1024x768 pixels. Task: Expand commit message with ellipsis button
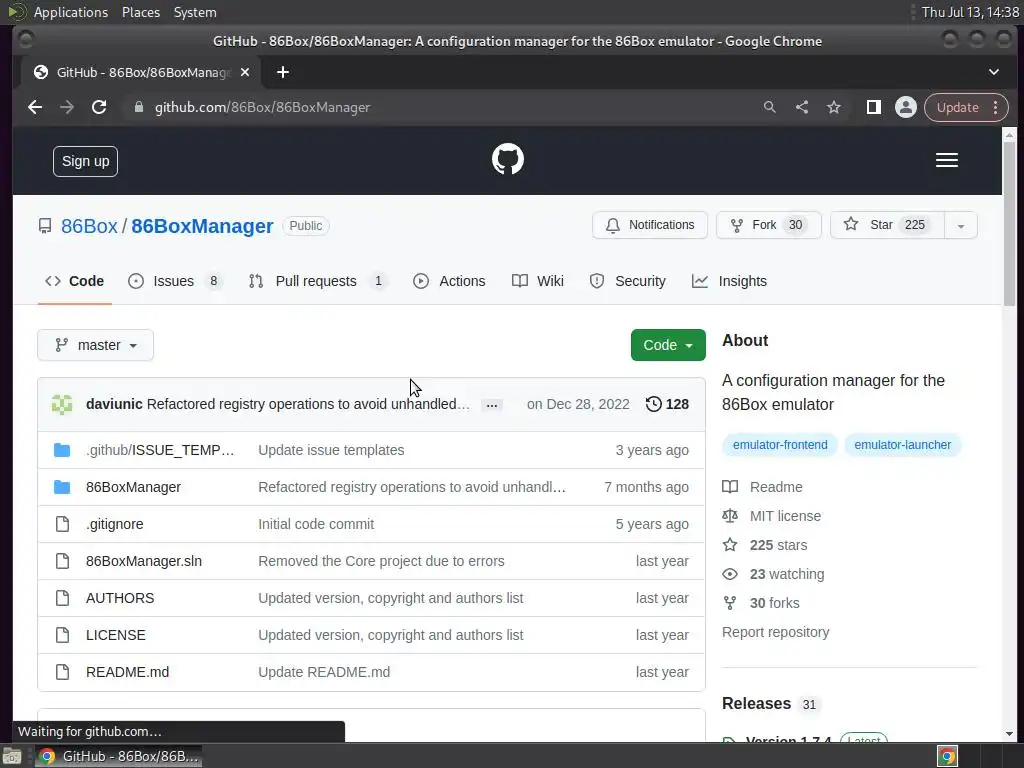point(492,405)
